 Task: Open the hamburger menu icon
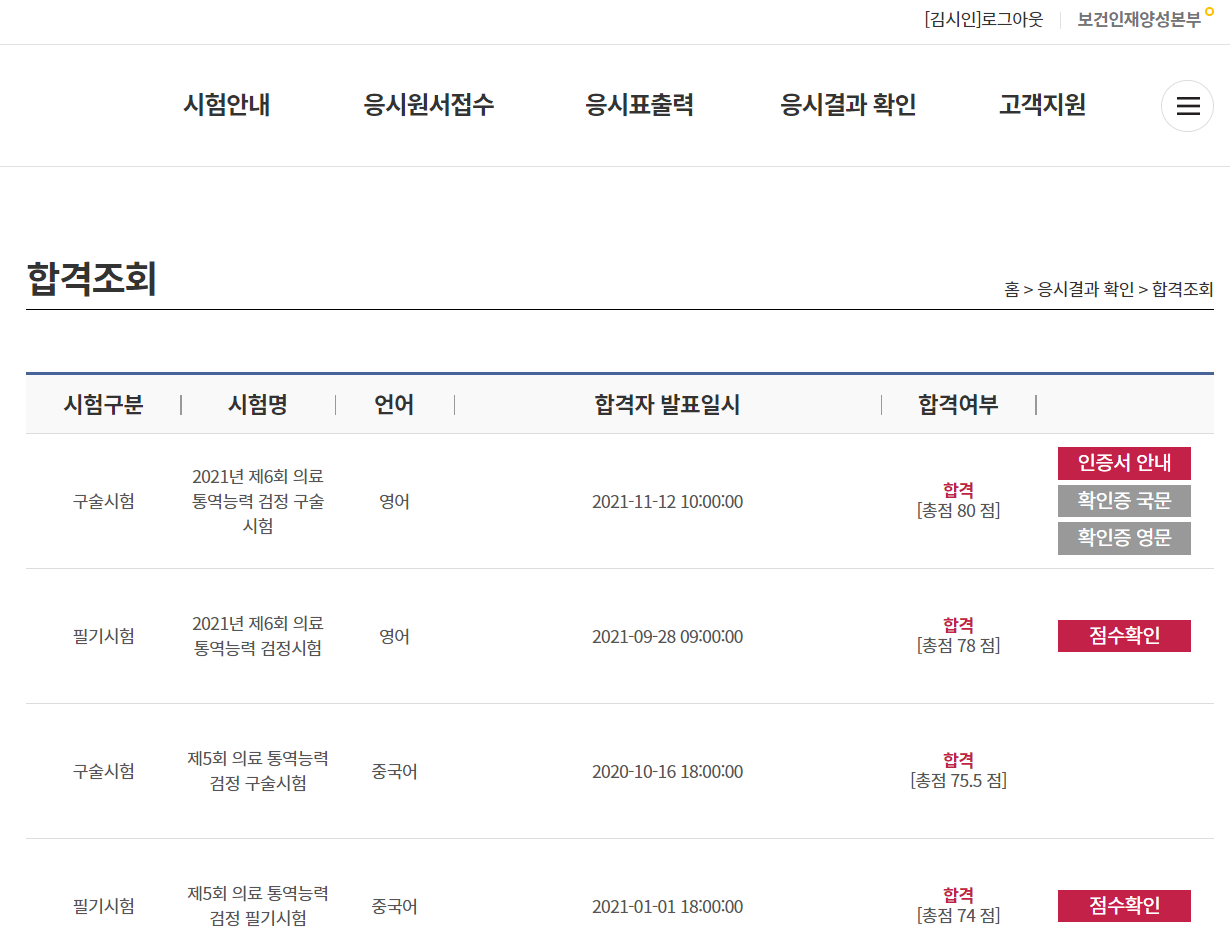click(x=1187, y=106)
